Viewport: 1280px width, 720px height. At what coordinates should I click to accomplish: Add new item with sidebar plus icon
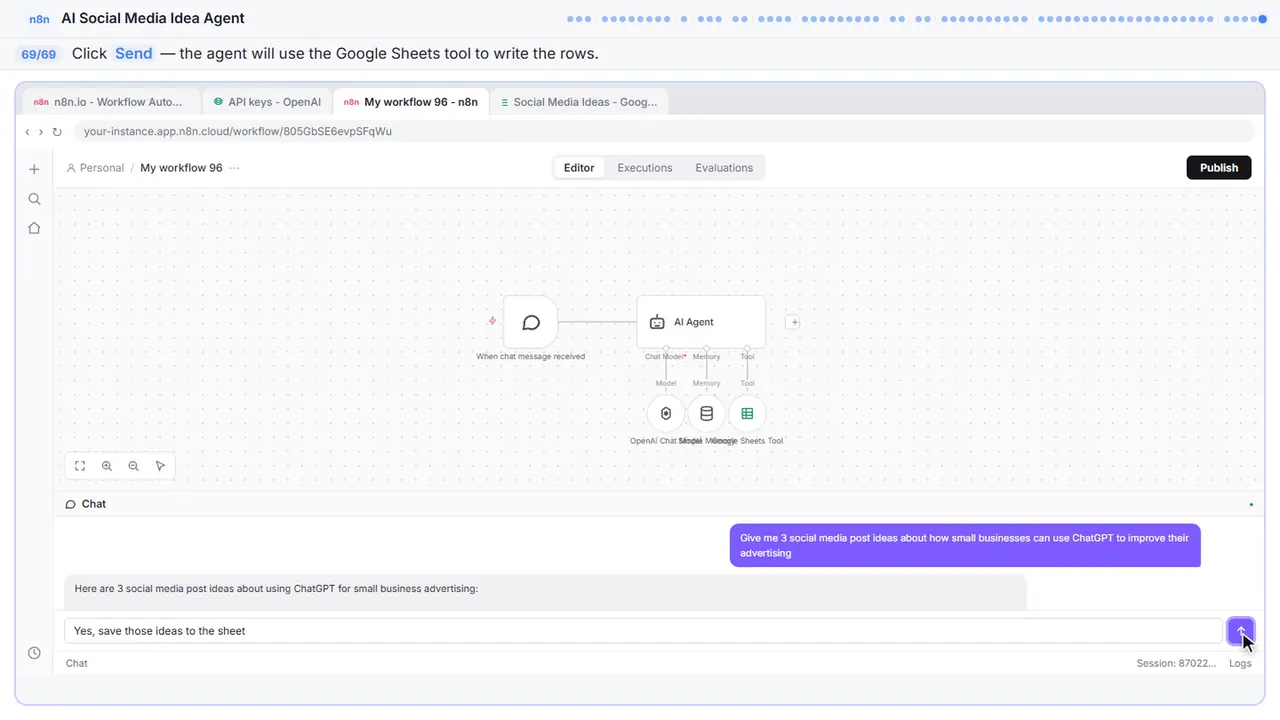(34, 169)
